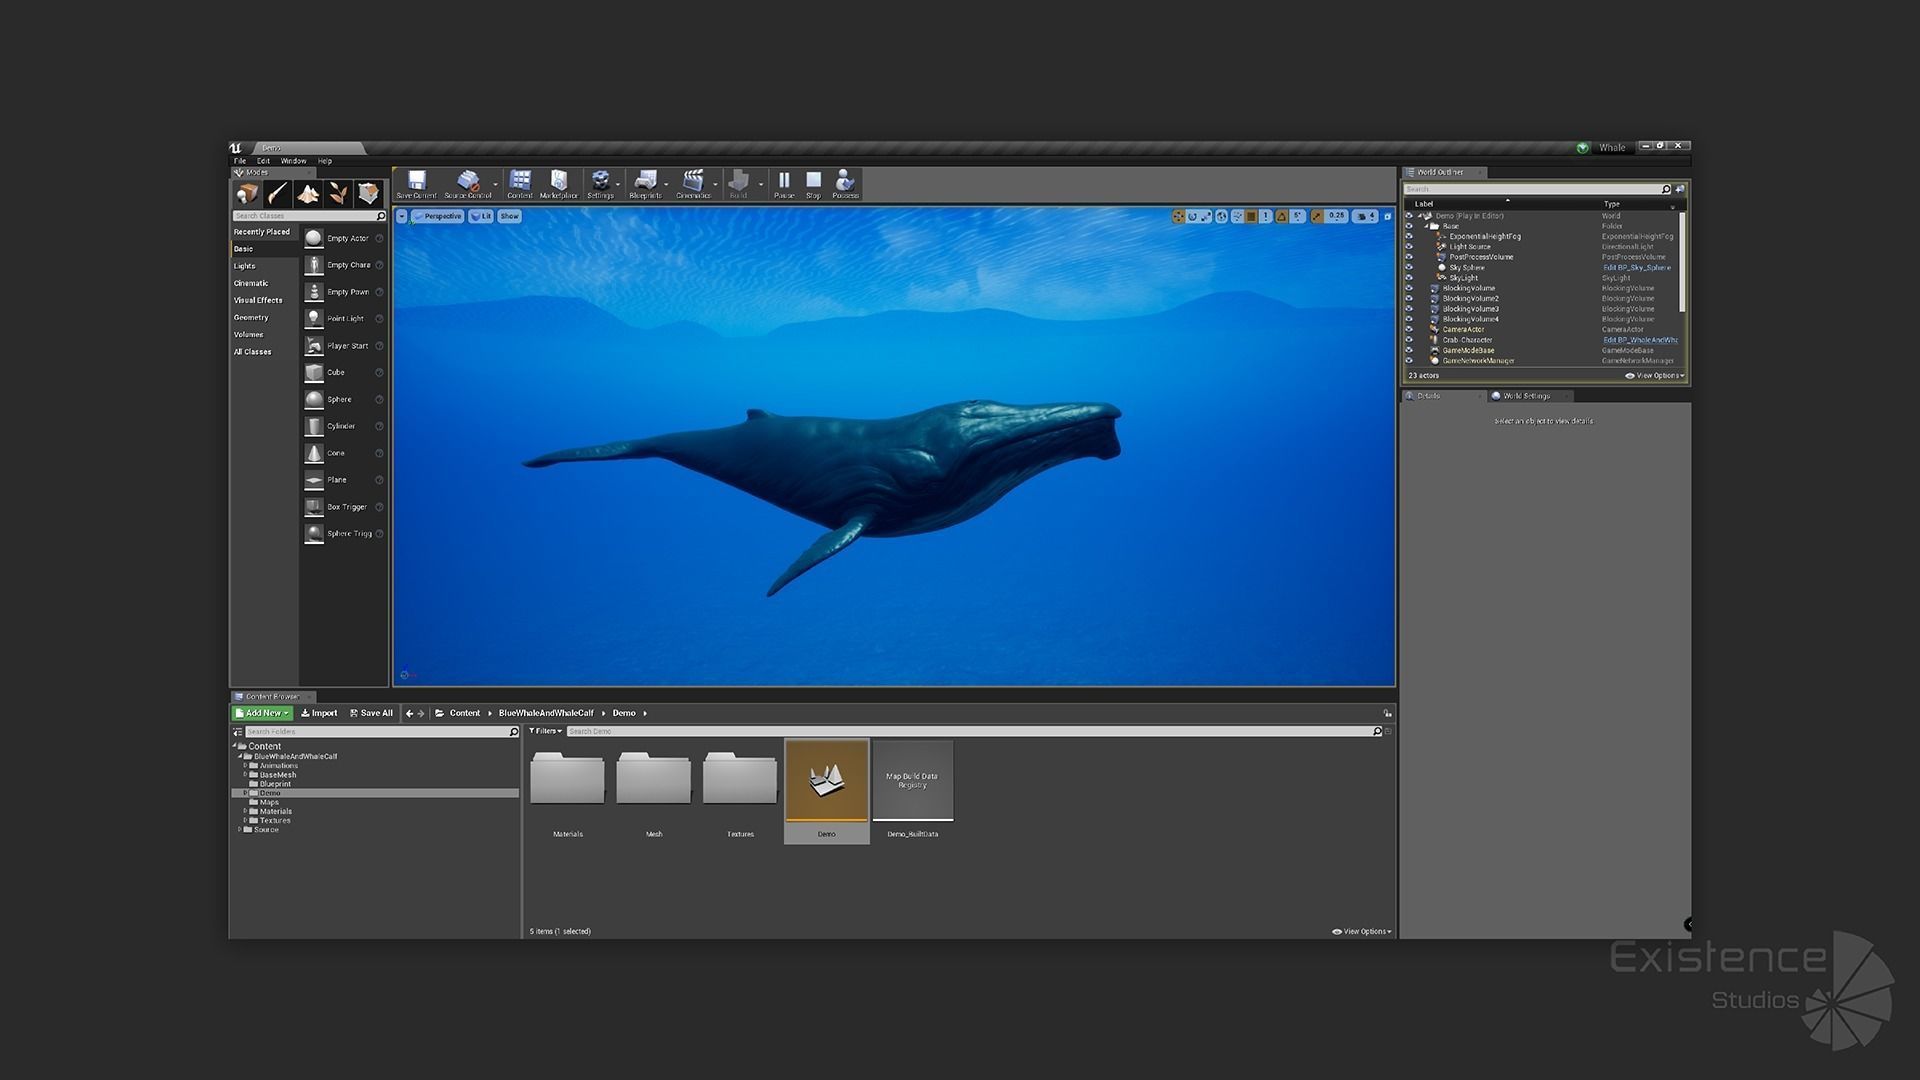Open World Outliner View Options

tap(1655, 376)
